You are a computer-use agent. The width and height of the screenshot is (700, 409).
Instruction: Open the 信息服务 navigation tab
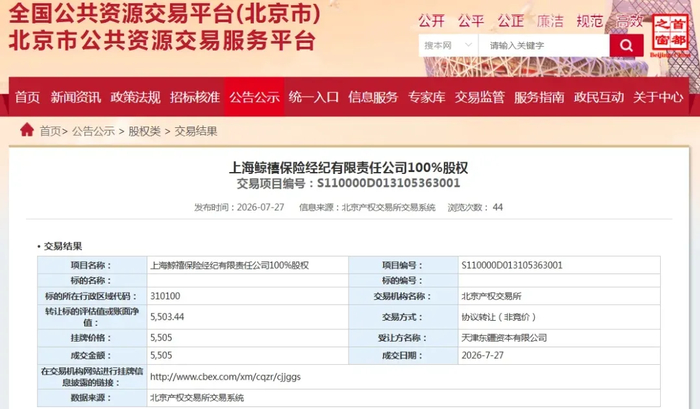coord(373,97)
